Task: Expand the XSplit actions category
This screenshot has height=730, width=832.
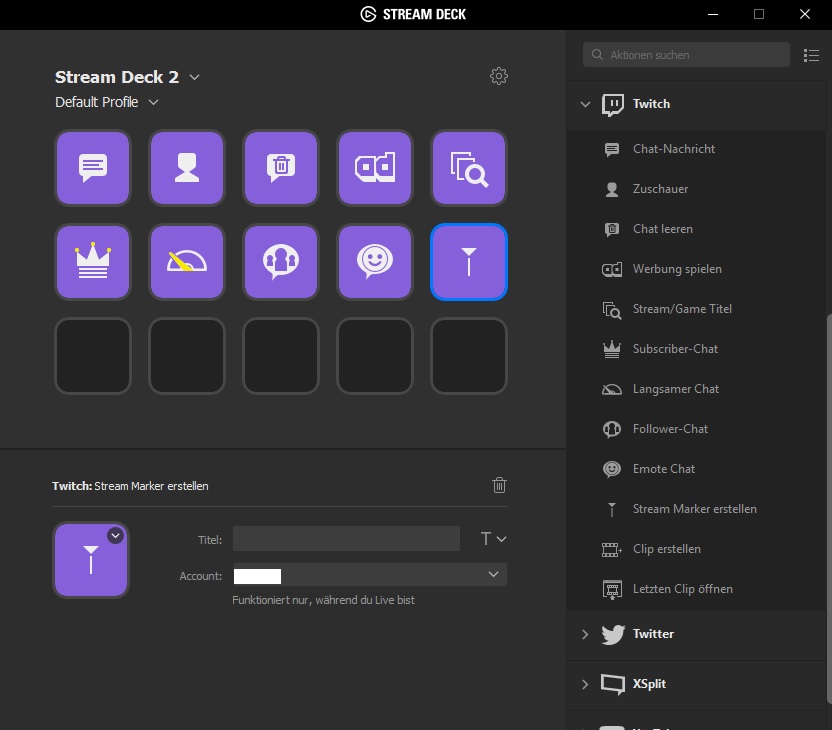Action: pos(585,684)
